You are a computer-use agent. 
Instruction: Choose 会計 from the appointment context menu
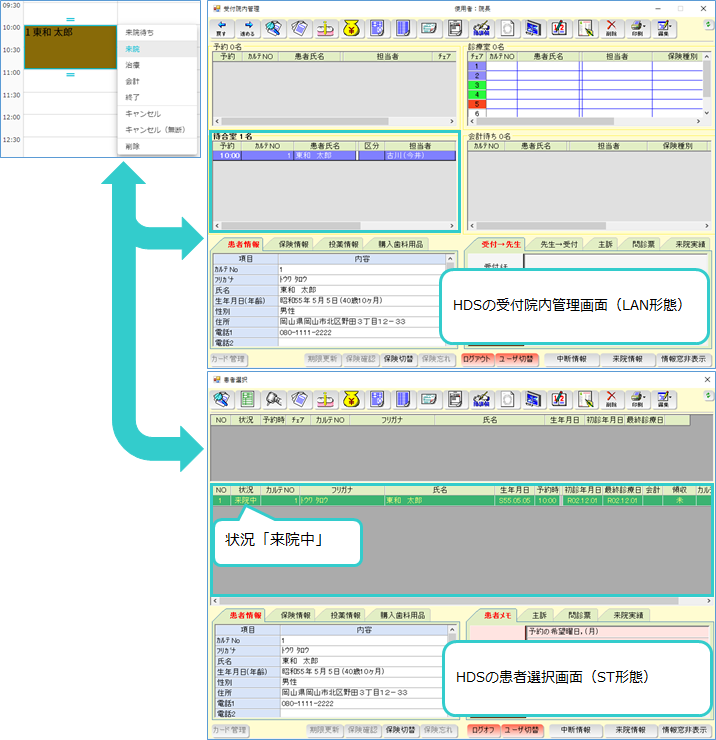tap(133, 81)
